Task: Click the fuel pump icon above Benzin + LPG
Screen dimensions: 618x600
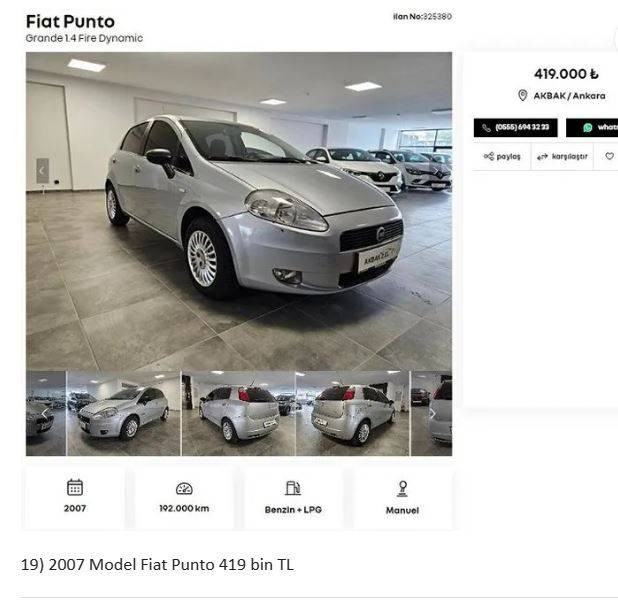Action: point(293,488)
